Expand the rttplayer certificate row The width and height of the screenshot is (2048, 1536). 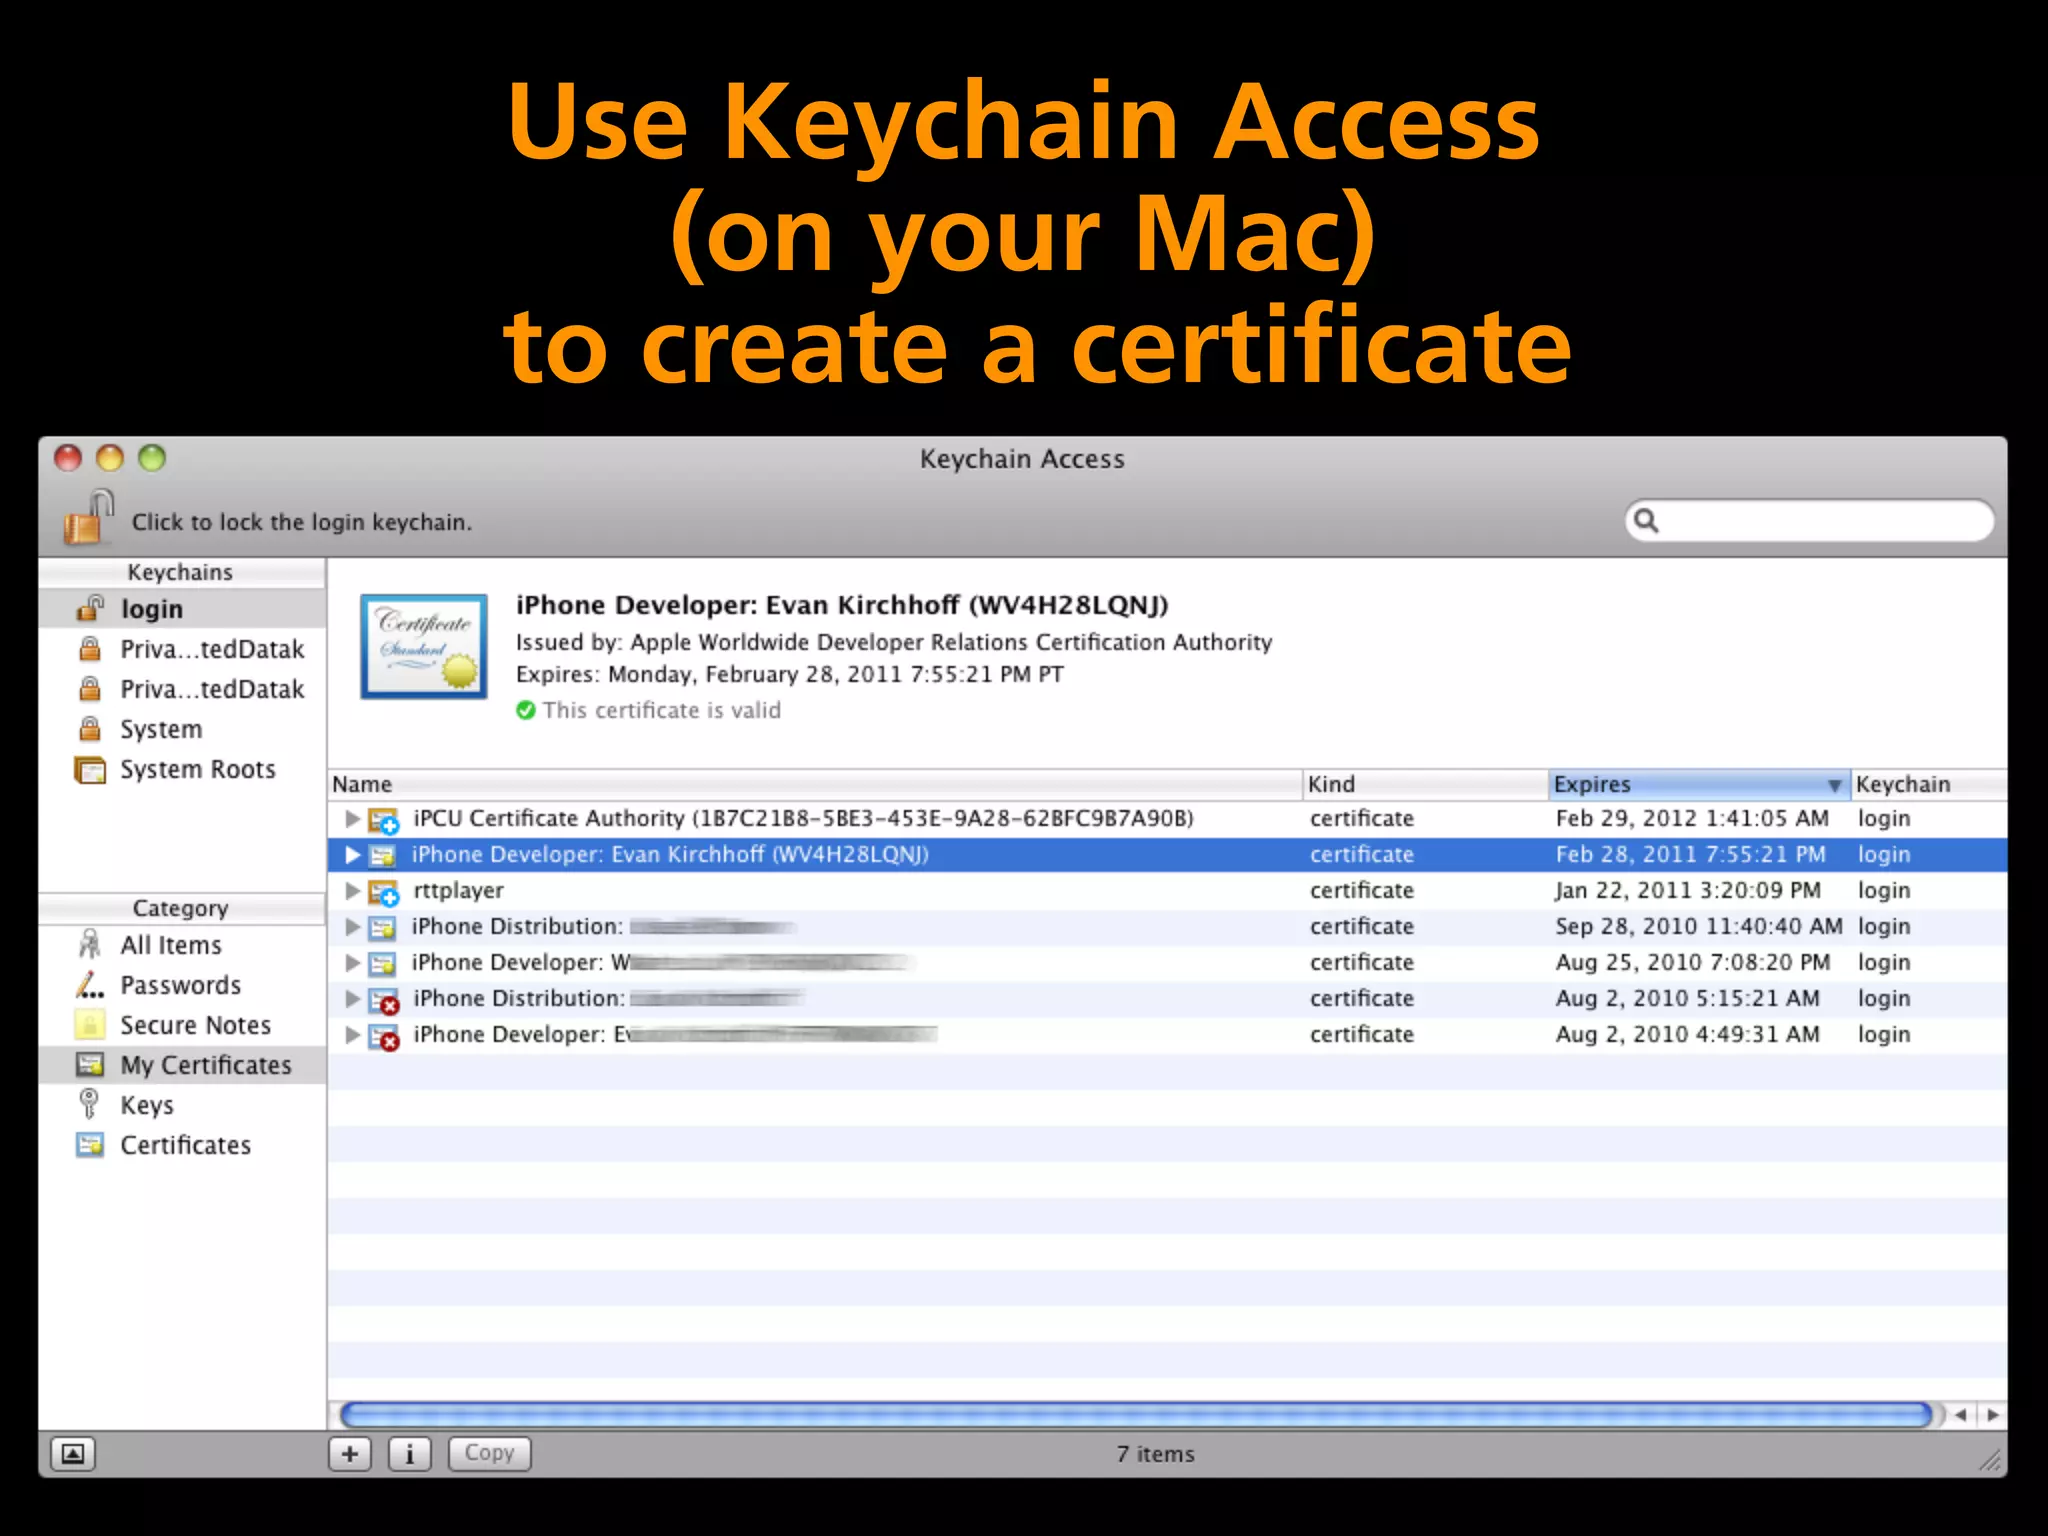(352, 890)
